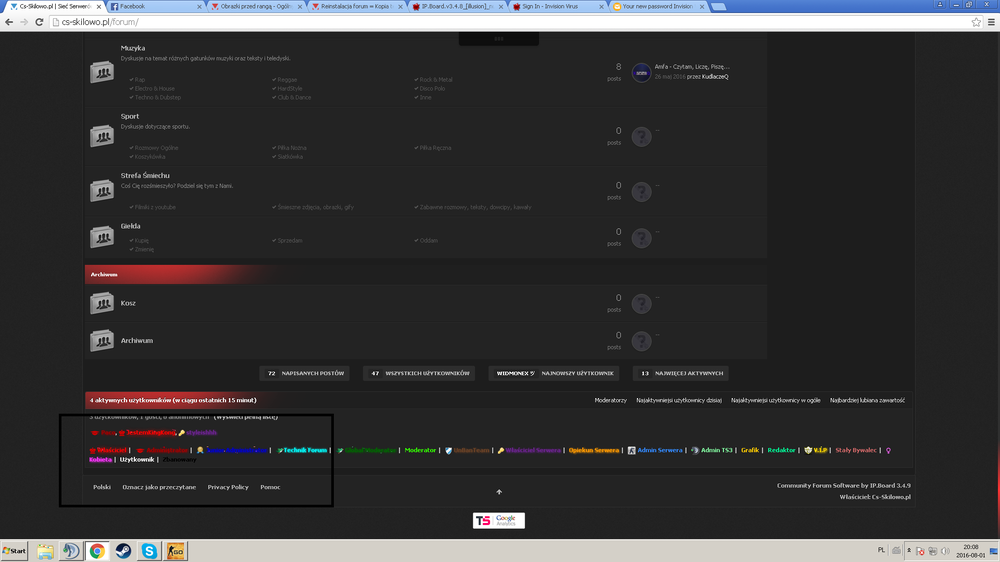Image resolution: width=1000 pixels, height=562 pixels.
Task: Open the Chrome menu hamburger icon
Action: click(990, 22)
